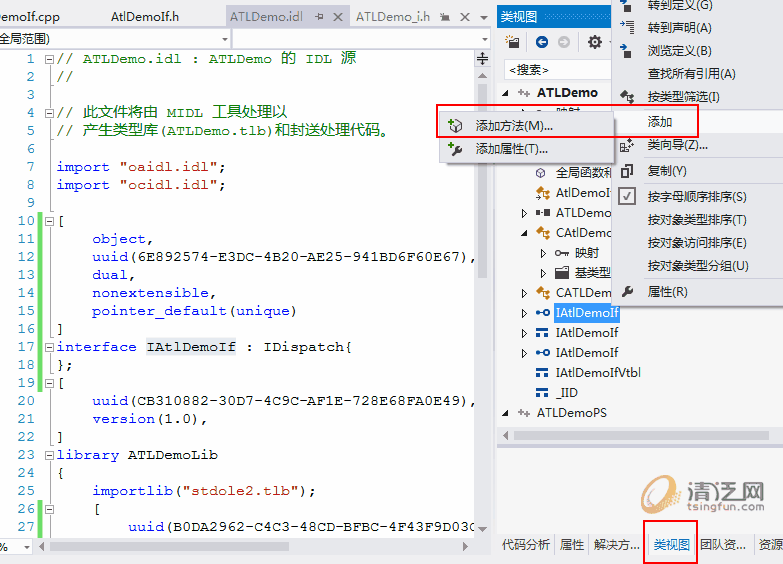The image size is (783, 564).
Task: Expand the 映射 node under CAtlDemo
Action: (x=543, y=253)
